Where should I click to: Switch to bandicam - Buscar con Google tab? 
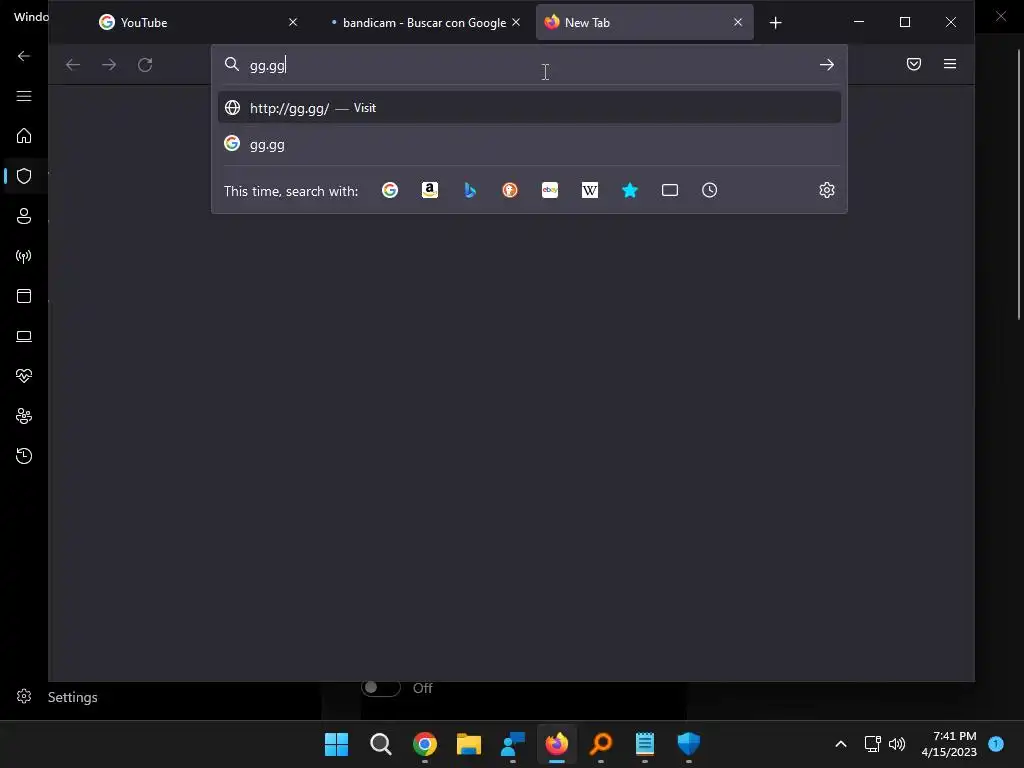pyautogui.click(x=424, y=23)
